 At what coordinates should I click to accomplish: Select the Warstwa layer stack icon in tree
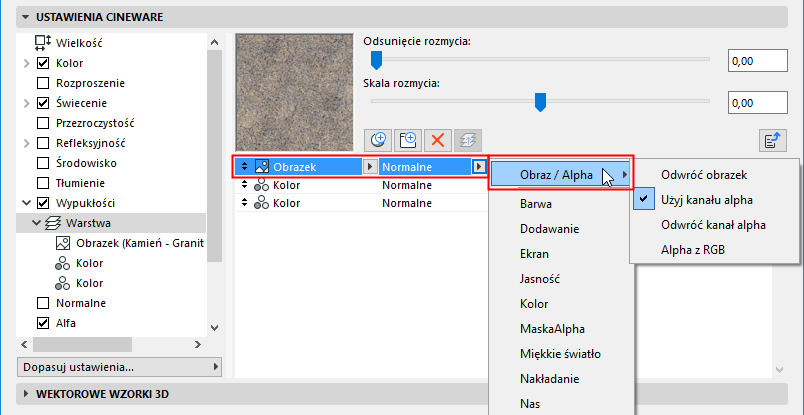(54, 223)
